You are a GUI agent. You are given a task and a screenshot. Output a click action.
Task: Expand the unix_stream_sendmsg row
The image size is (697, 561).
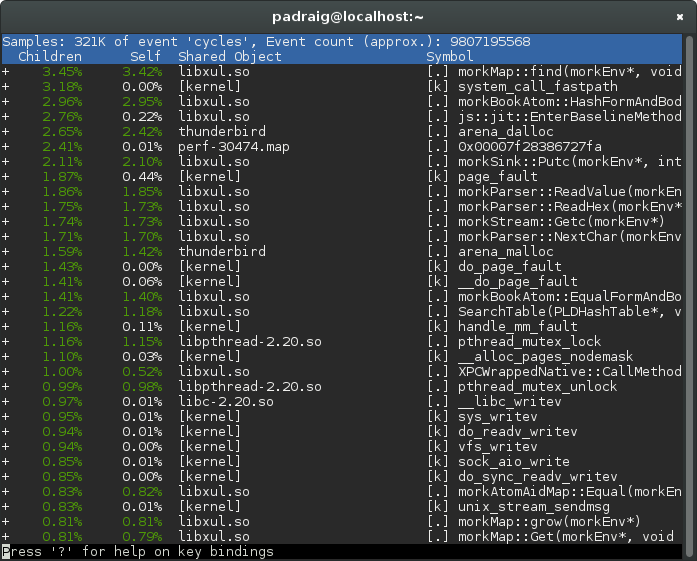coord(5,507)
